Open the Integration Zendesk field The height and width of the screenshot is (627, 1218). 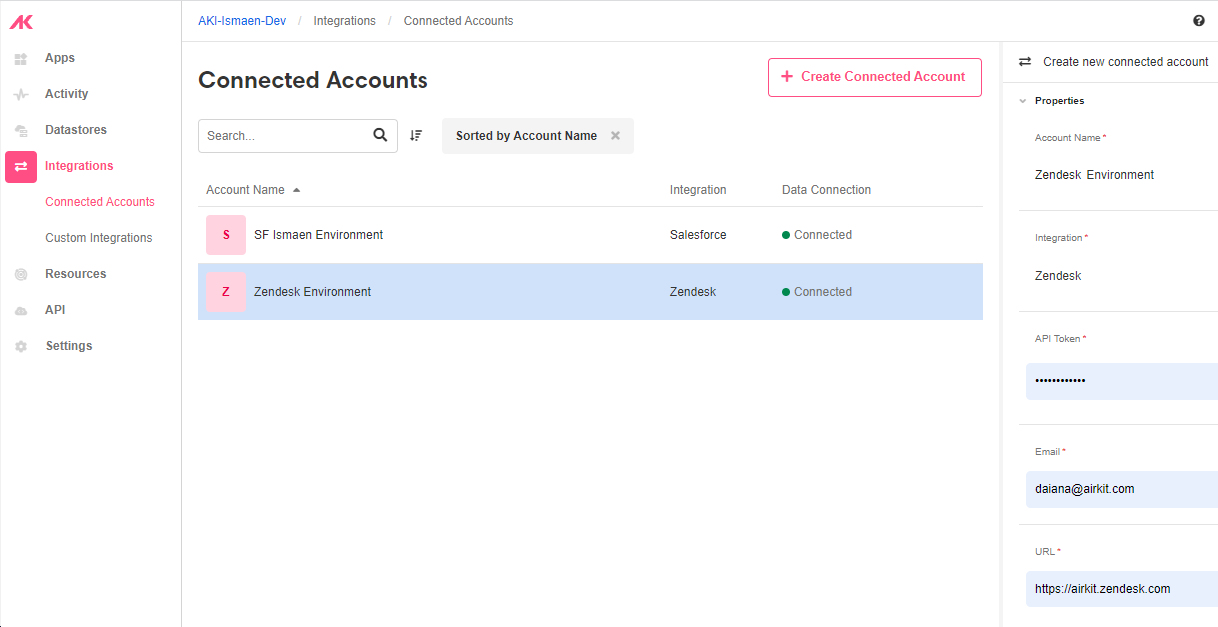tap(1122, 276)
